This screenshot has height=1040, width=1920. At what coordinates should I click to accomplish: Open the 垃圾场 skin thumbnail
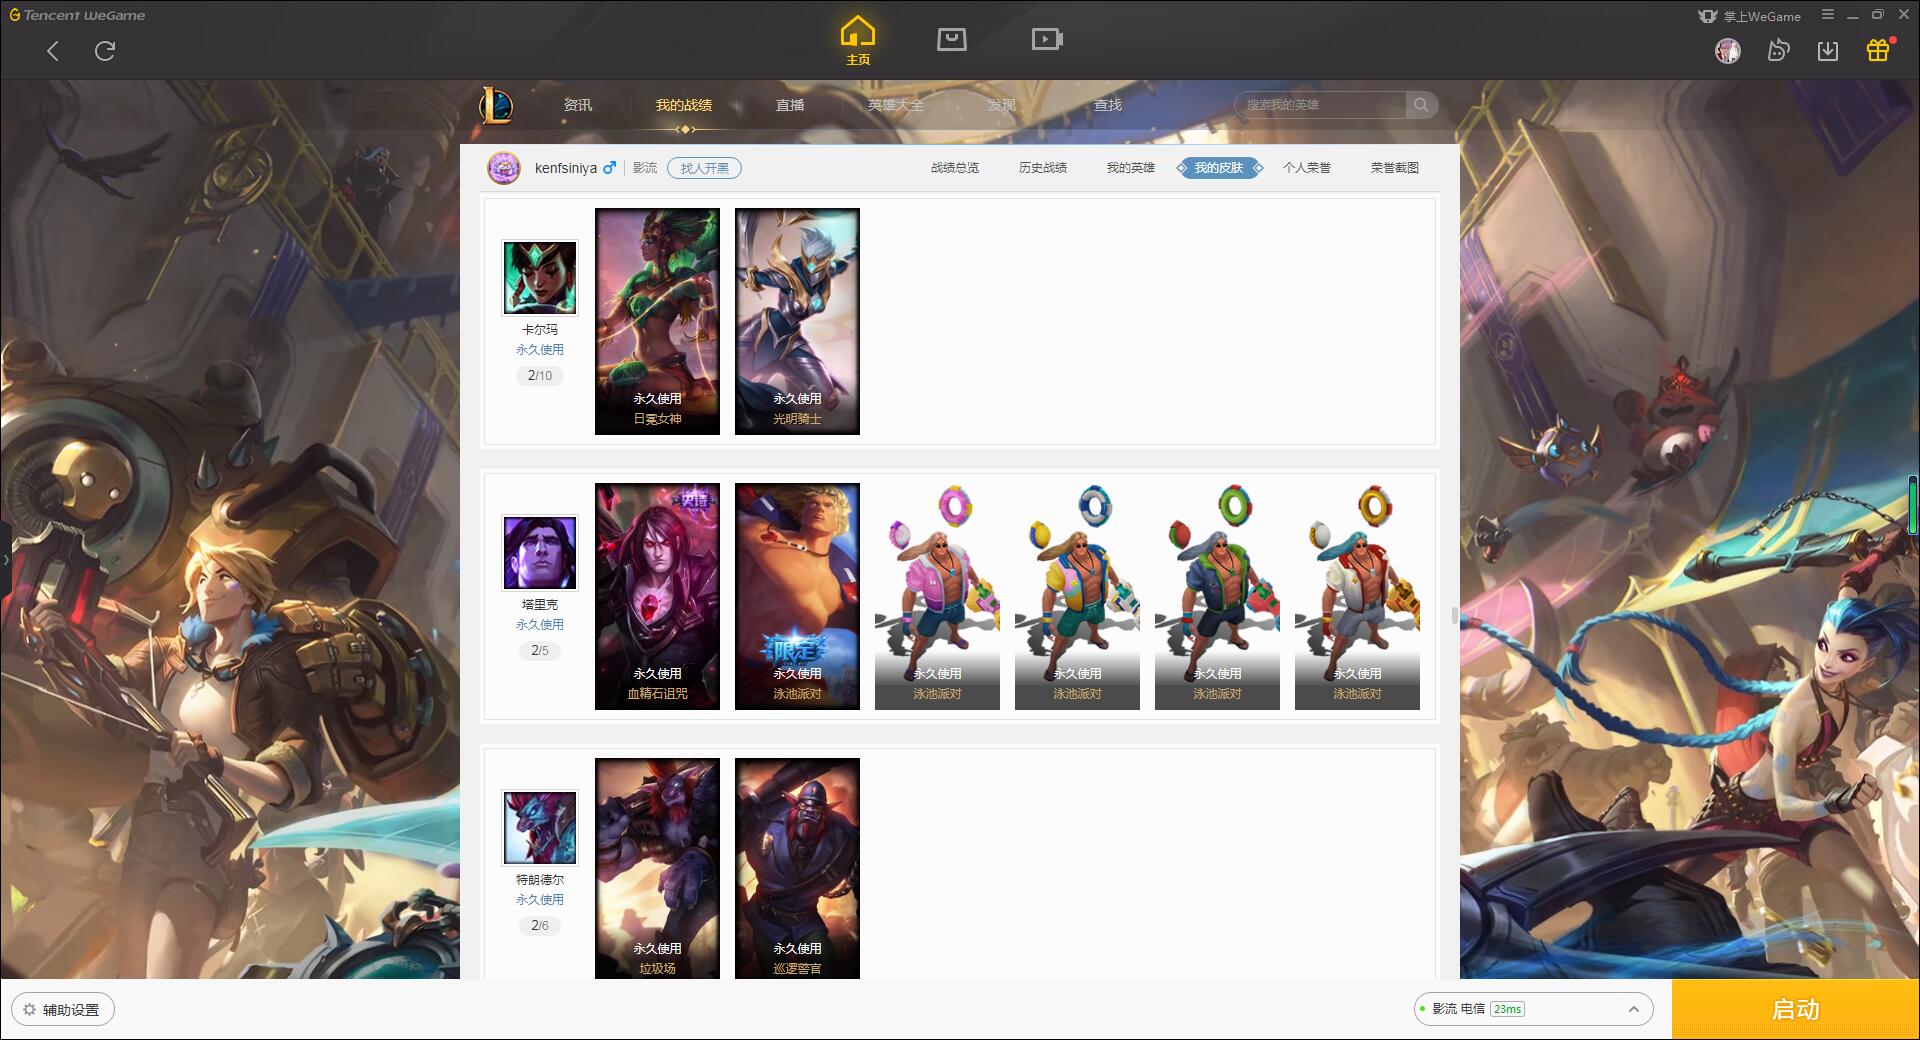click(657, 868)
